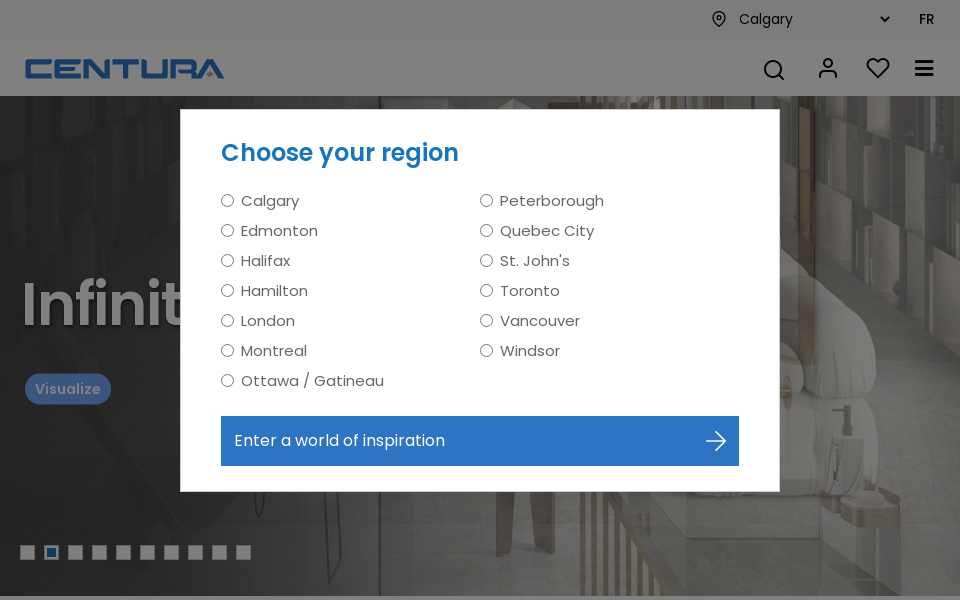This screenshot has width=960, height=600.
Task: Select the Calgary radio button
Action: pos(227,200)
